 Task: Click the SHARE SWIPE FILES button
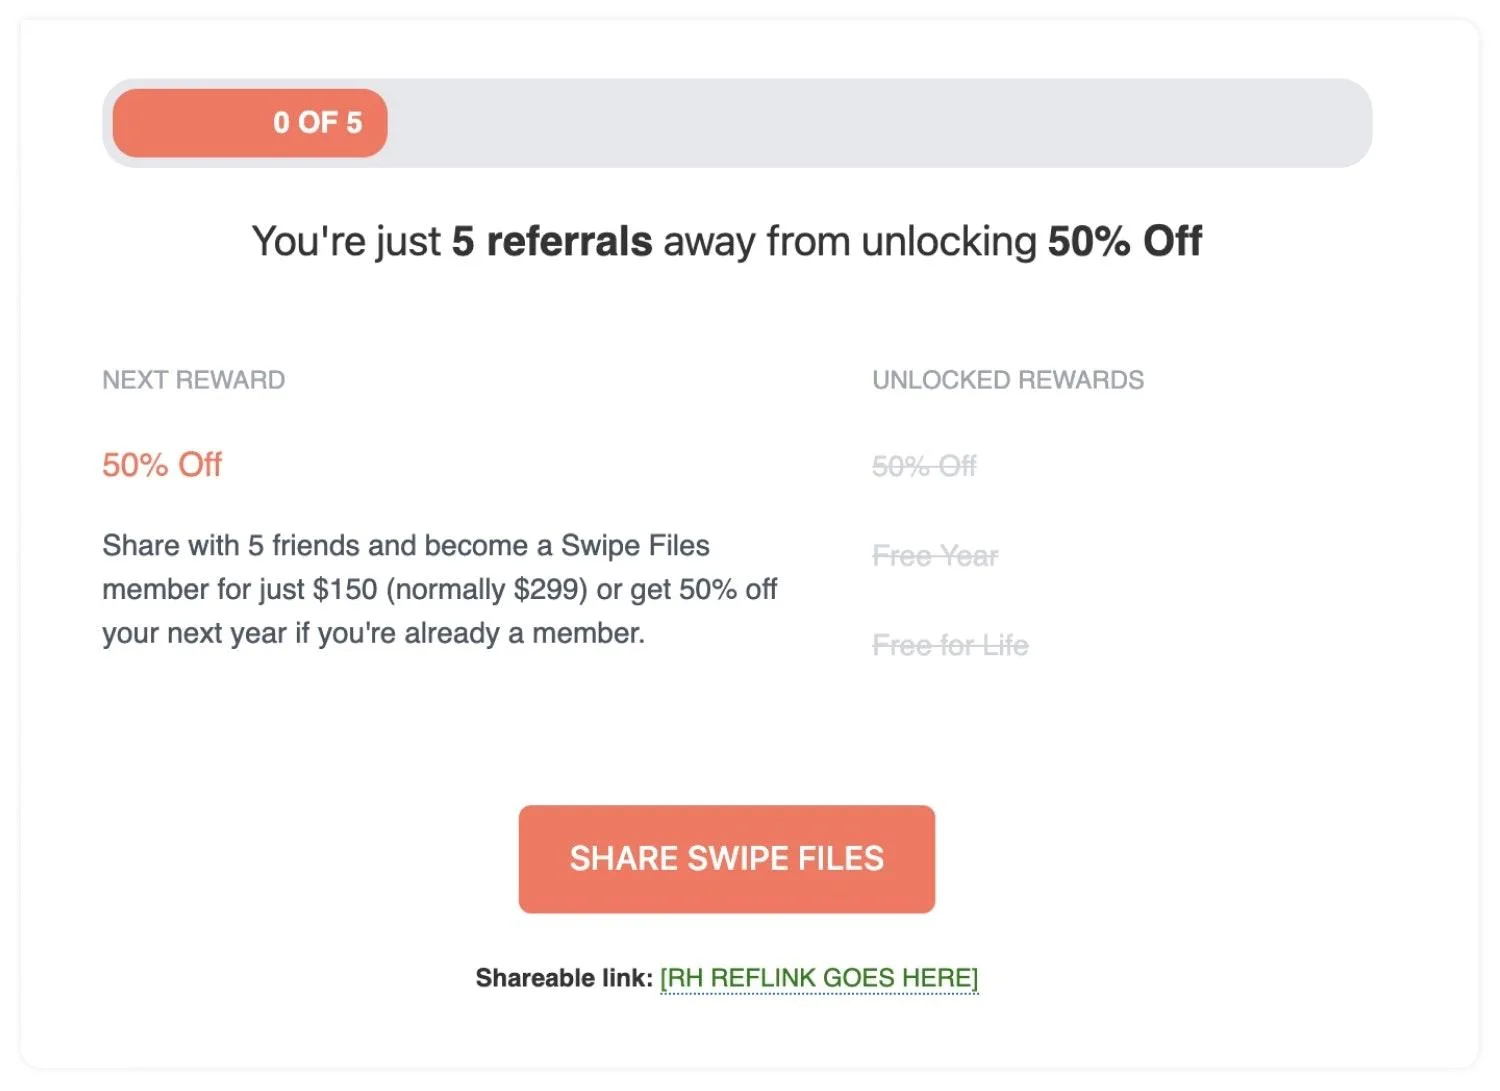[x=726, y=858]
